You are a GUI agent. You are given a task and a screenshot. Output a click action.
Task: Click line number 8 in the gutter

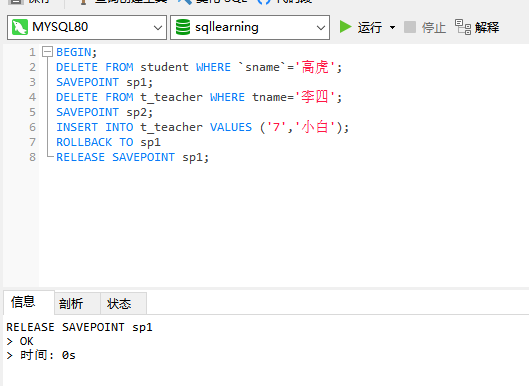click(32, 157)
